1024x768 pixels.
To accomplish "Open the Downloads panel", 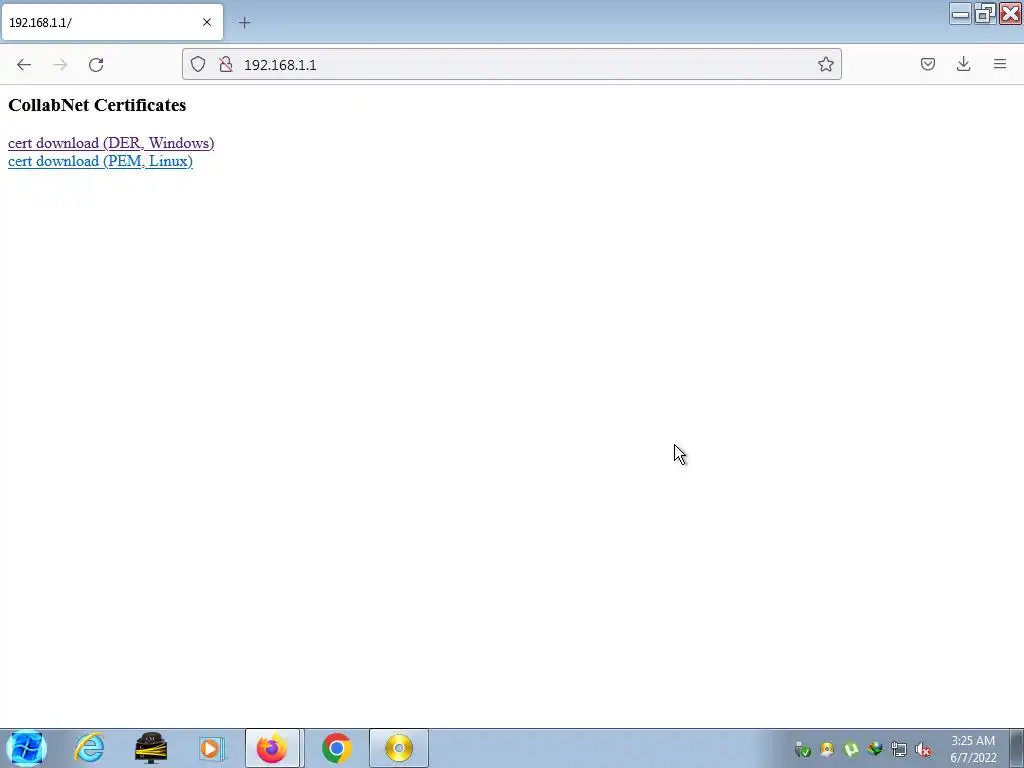I will 963,64.
